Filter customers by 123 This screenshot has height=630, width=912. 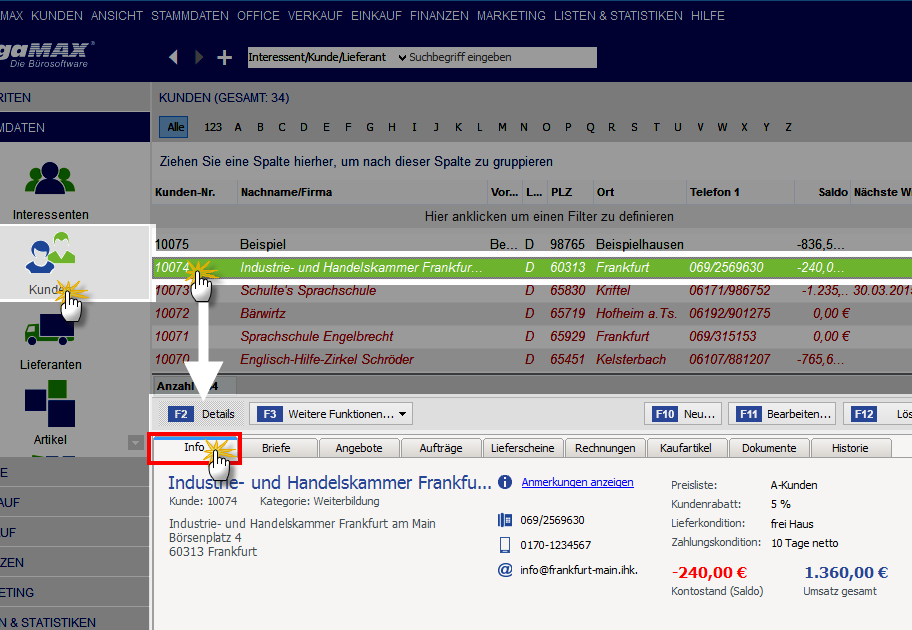pyautogui.click(x=213, y=127)
